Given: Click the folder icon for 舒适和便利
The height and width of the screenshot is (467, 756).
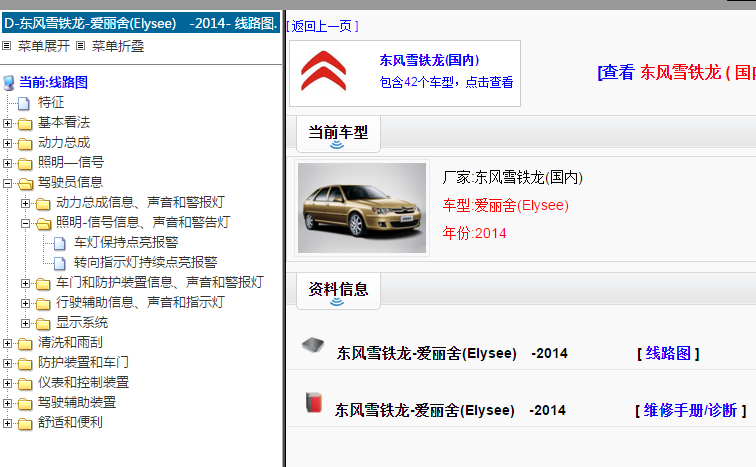Looking at the screenshot, I should click(25, 423).
